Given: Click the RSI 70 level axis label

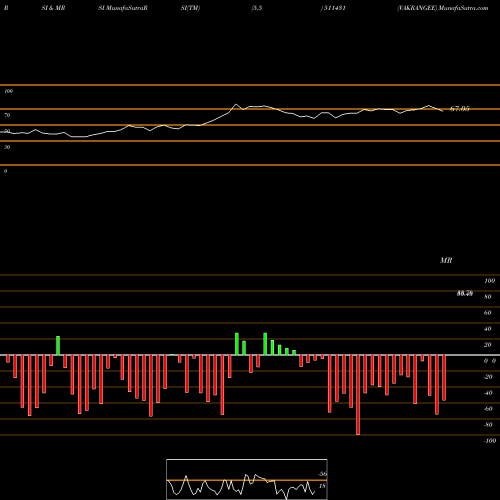Looking at the screenshot, I should [x=7, y=115].
